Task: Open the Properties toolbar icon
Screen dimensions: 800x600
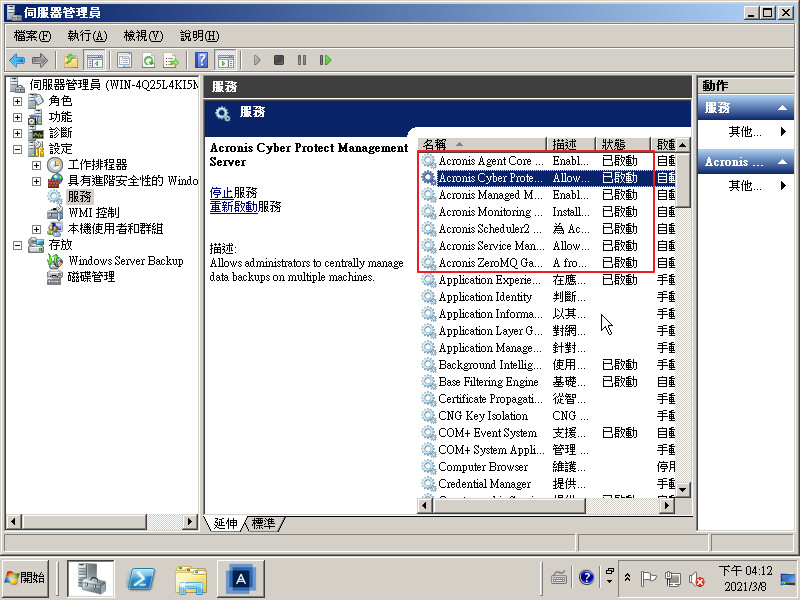Action: click(124, 60)
